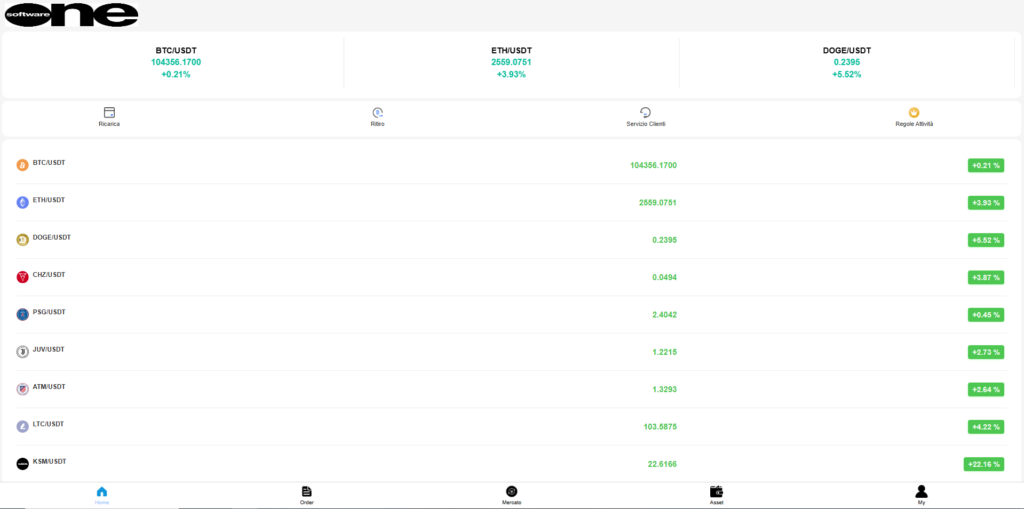
Task: Click the KSM Kusama coin icon
Action: point(23,463)
